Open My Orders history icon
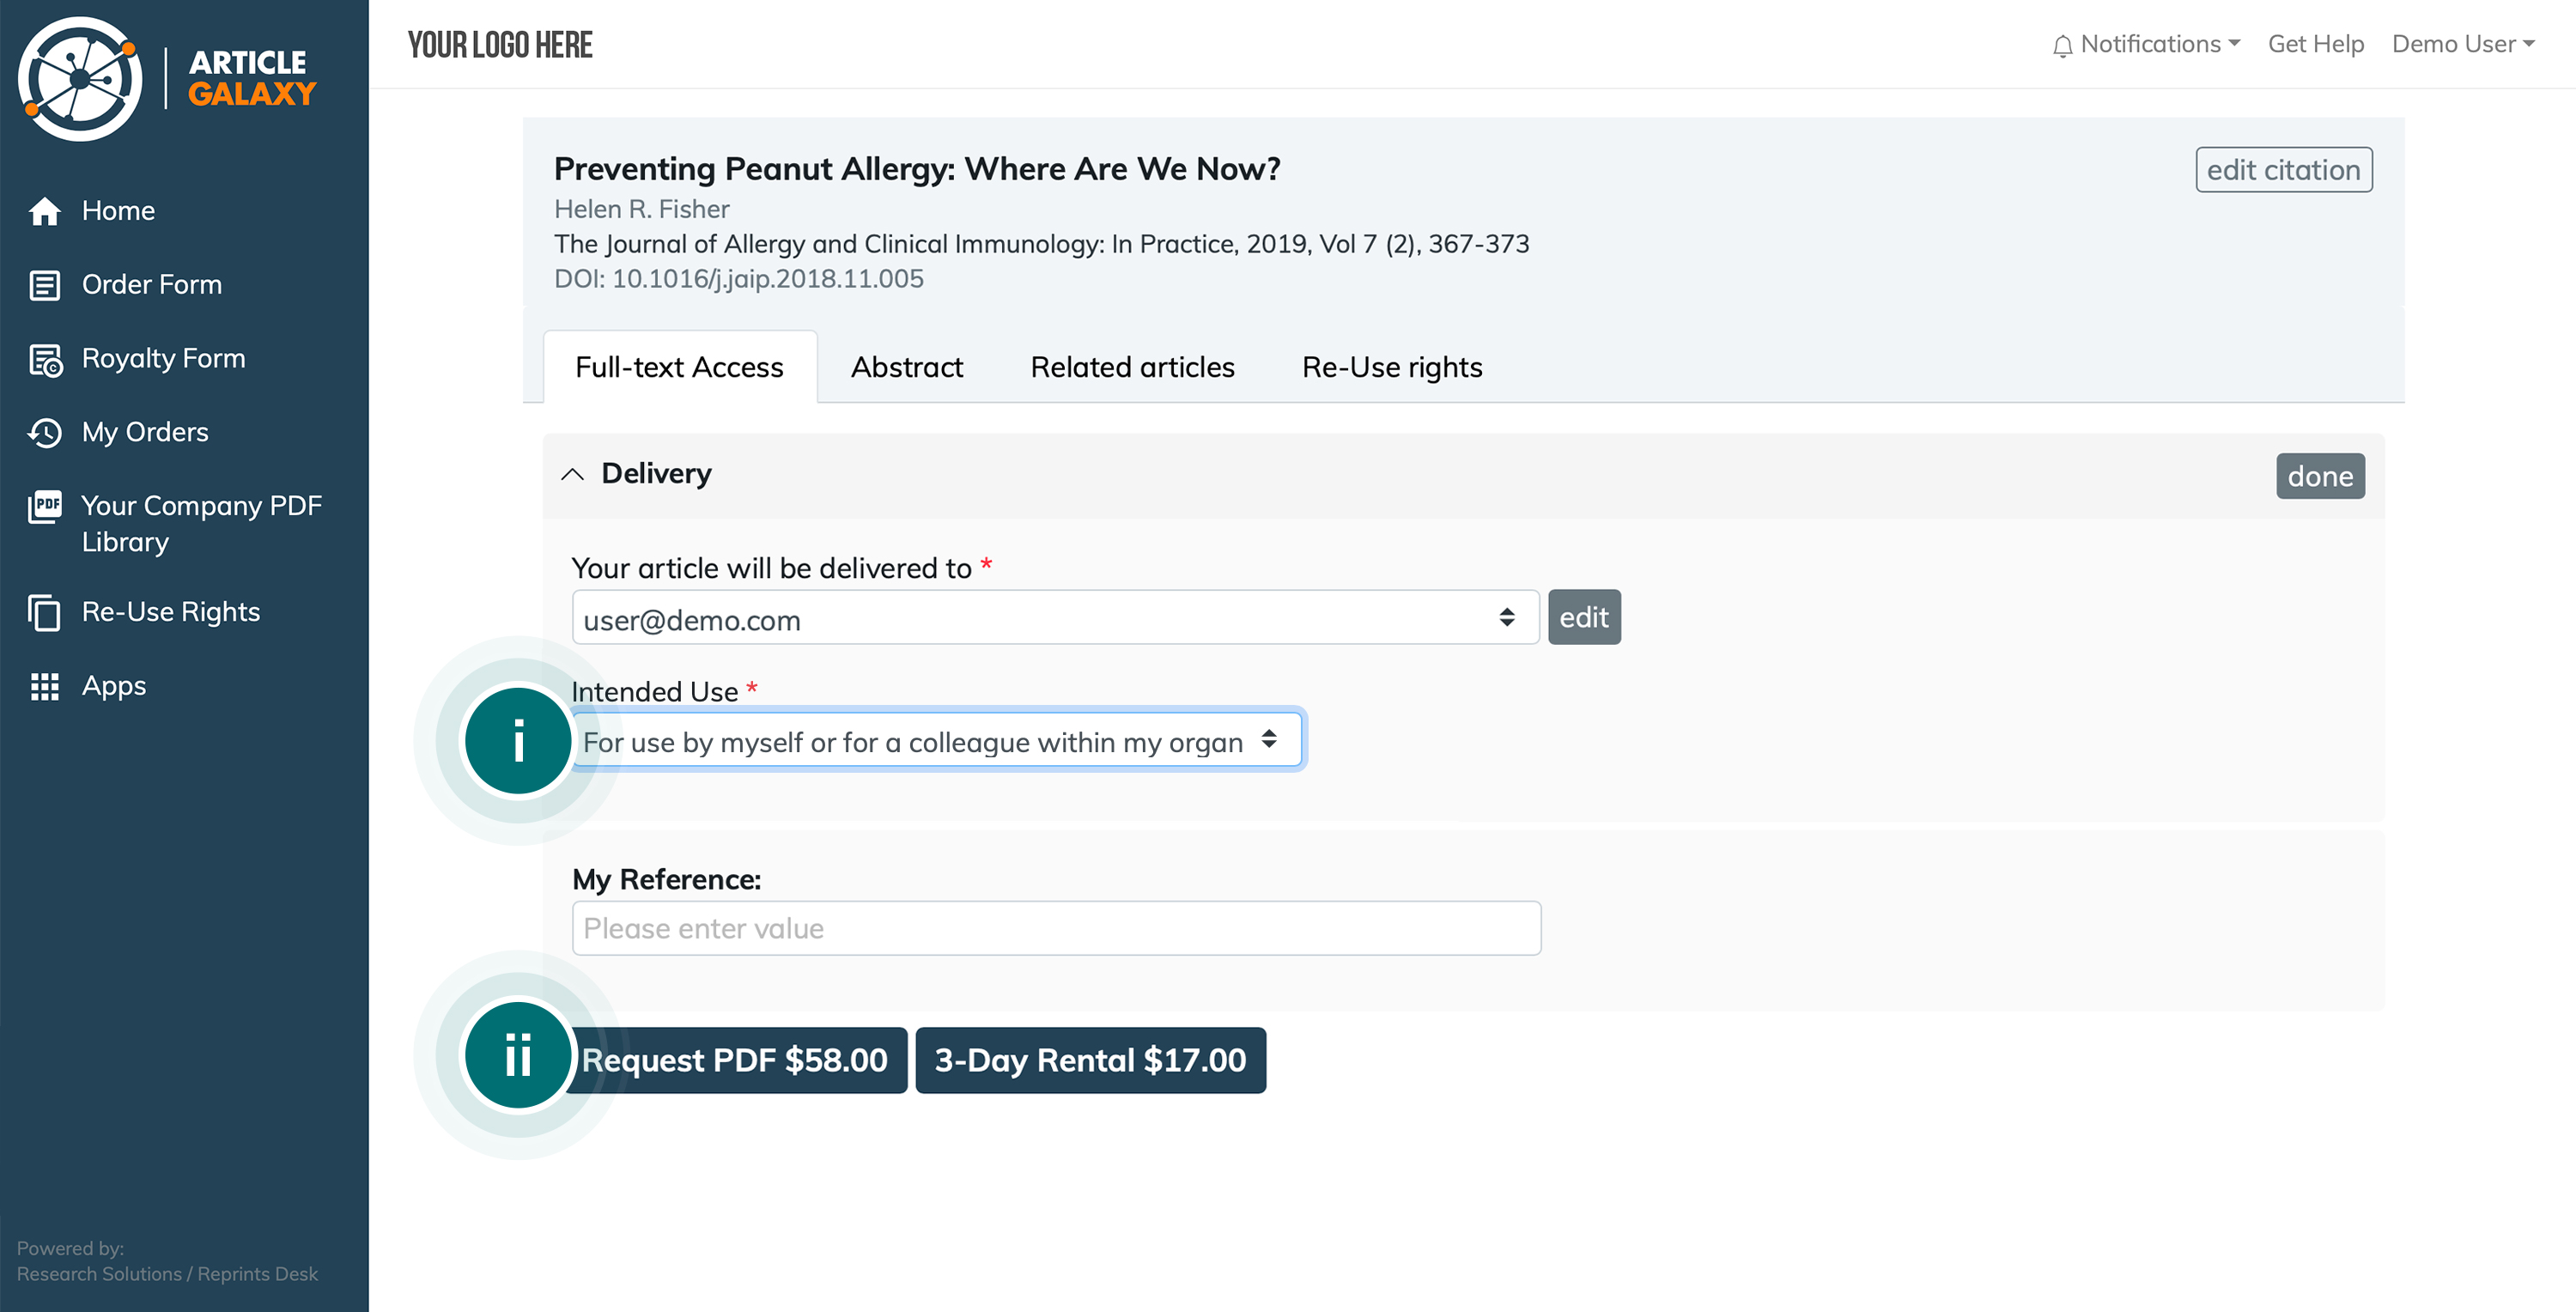This screenshot has height=1312, width=2576. point(45,433)
